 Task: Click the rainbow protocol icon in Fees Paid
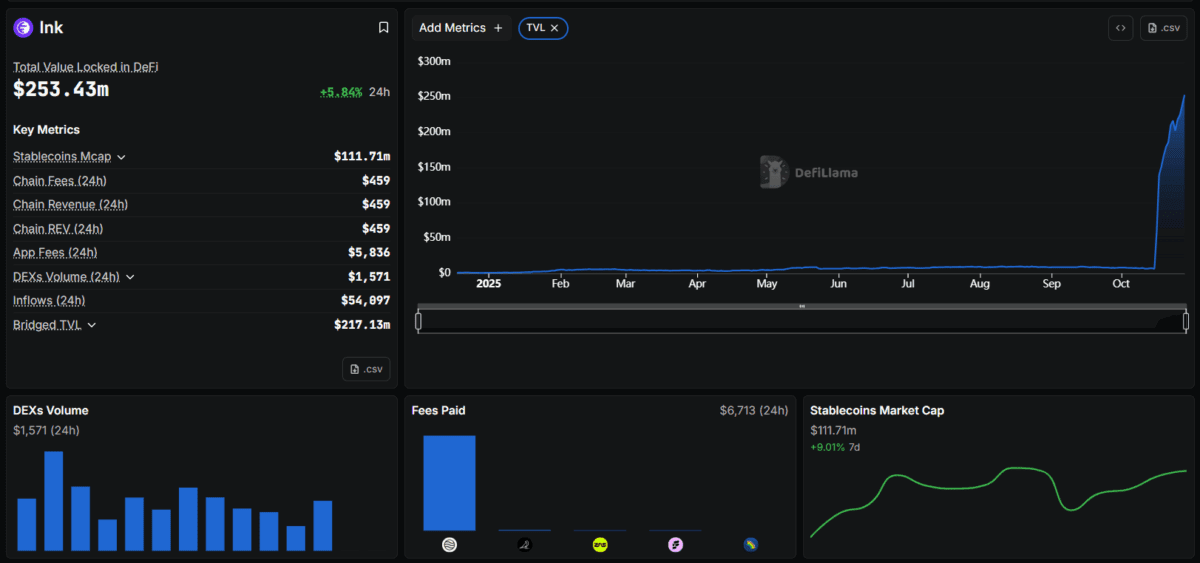point(751,545)
